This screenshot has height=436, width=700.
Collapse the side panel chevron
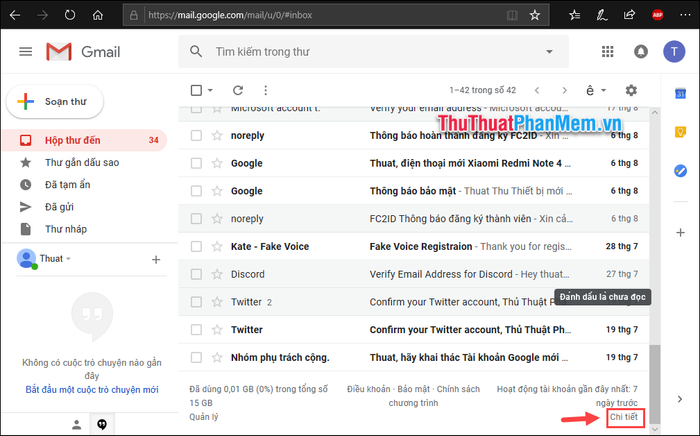tap(680, 399)
